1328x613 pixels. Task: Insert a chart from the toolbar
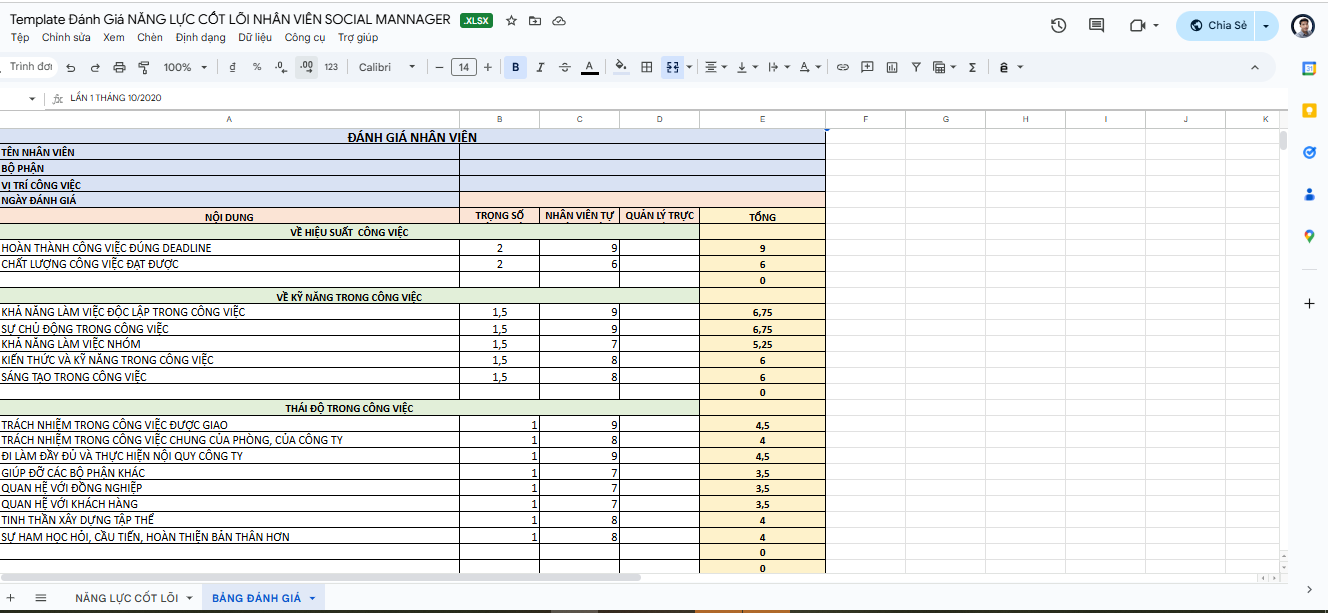pos(891,67)
